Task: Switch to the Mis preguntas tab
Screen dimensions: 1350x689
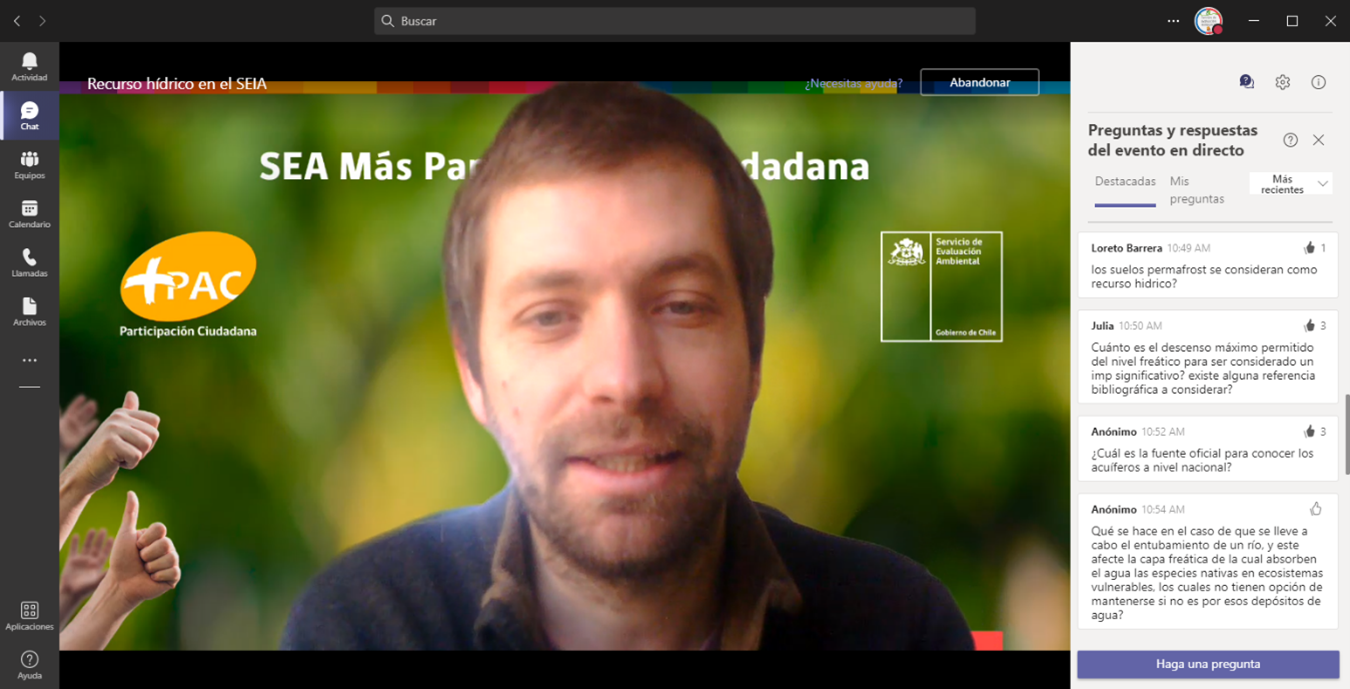Action: [x=1196, y=190]
